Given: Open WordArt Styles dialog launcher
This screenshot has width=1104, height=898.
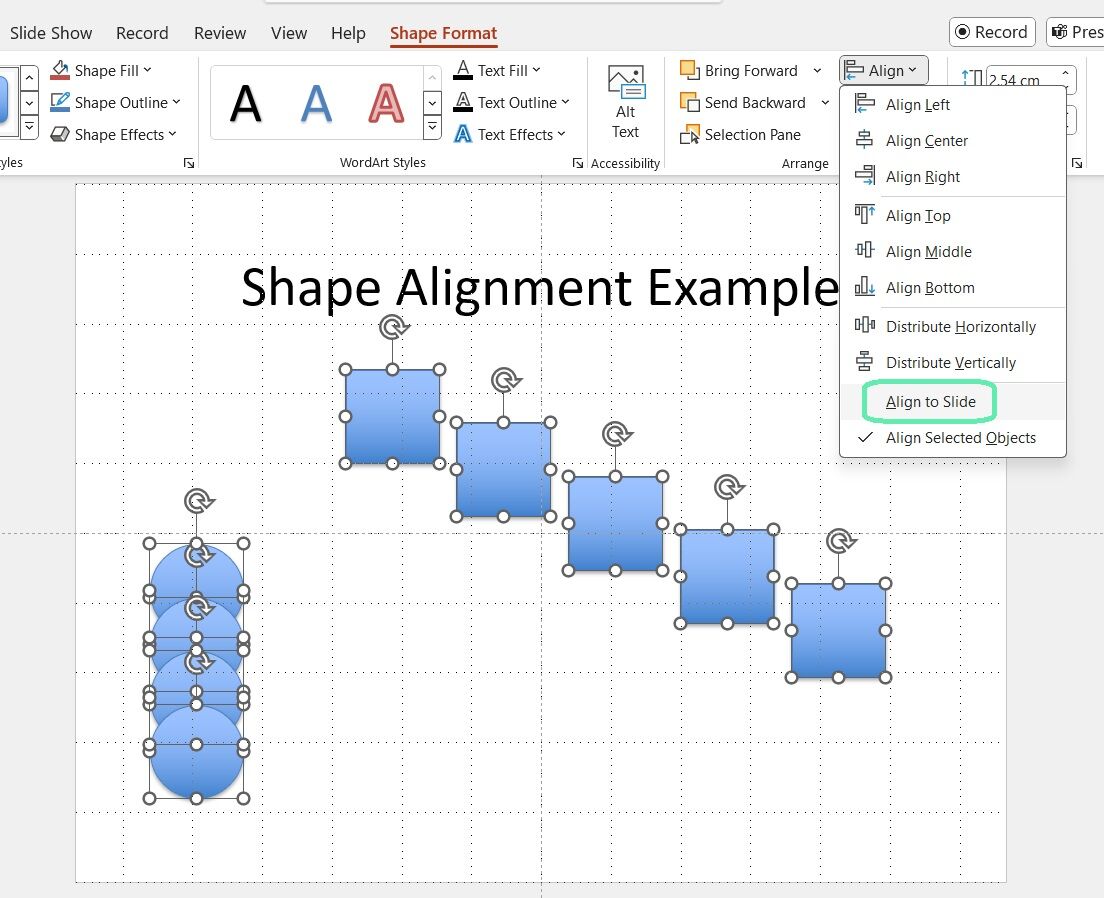Looking at the screenshot, I should [x=577, y=163].
